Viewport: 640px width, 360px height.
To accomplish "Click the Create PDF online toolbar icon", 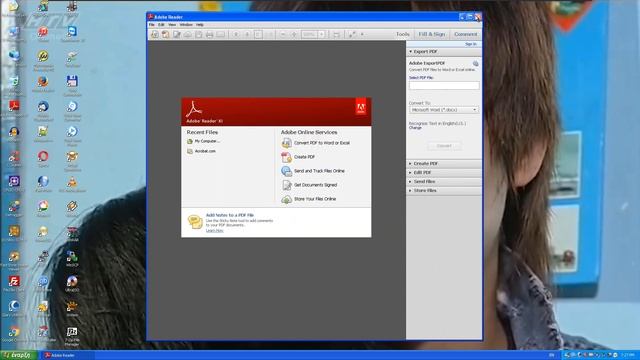I will [166, 35].
